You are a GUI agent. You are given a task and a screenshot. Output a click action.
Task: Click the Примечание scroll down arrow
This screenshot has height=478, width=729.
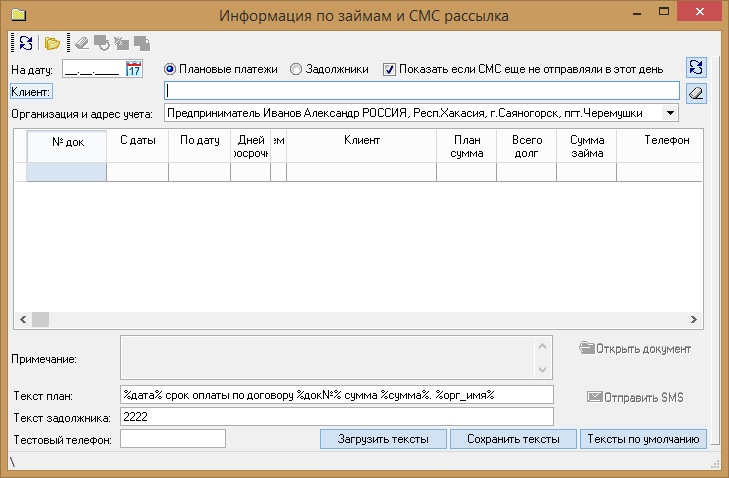point(542,369)
